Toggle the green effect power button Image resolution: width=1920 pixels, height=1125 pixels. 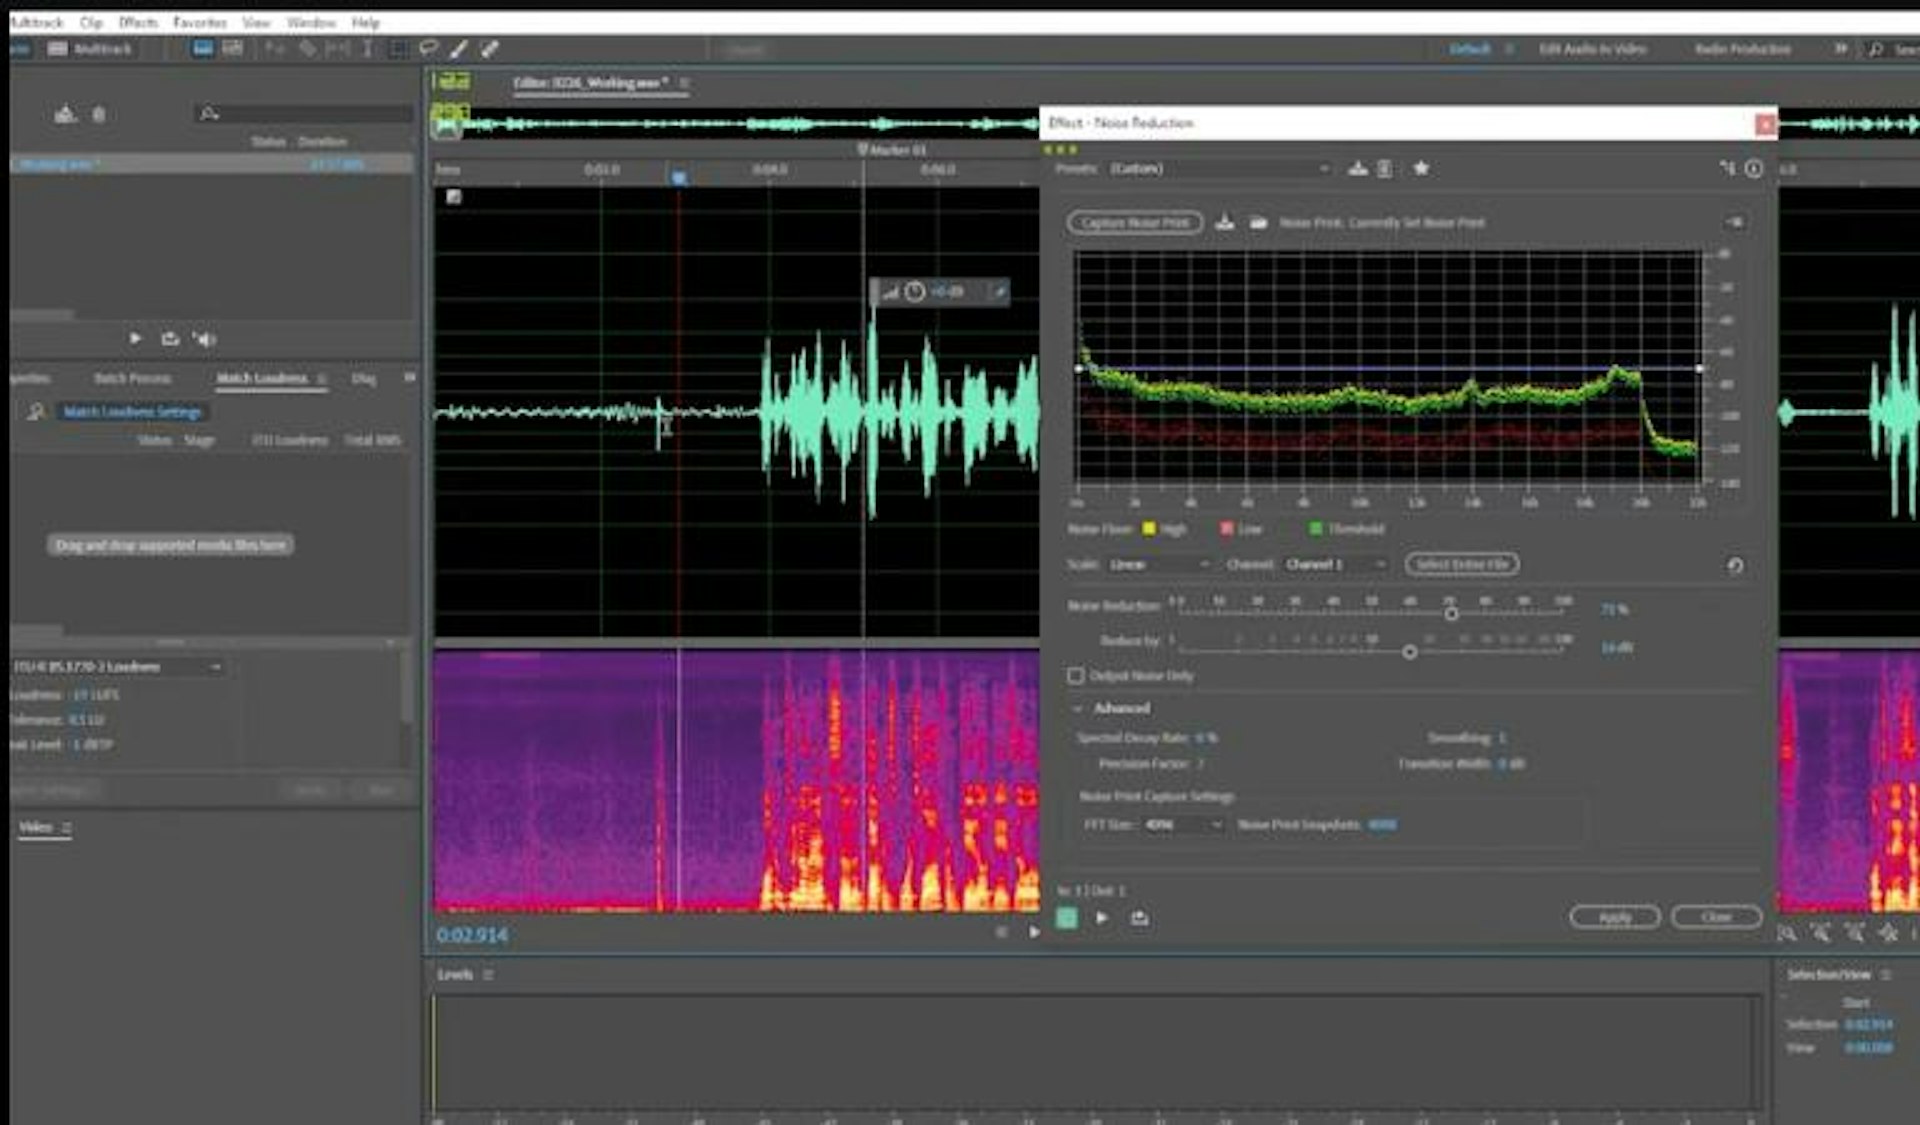pos(1067,918)
